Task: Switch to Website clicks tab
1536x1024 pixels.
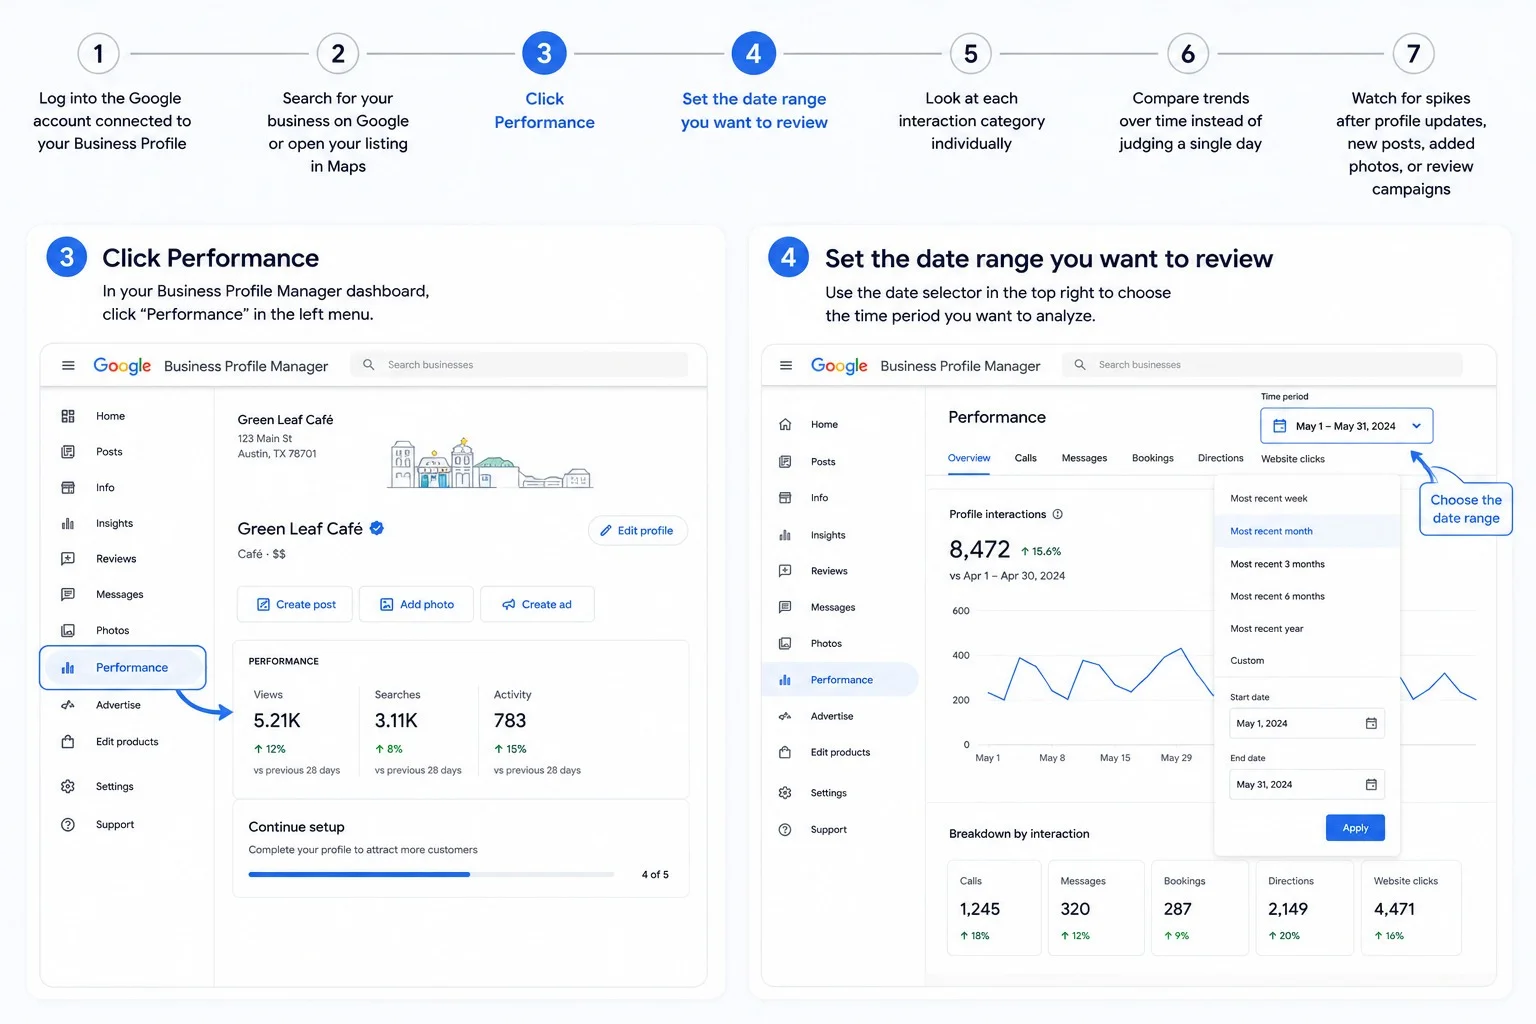Action: (1292, 459)
